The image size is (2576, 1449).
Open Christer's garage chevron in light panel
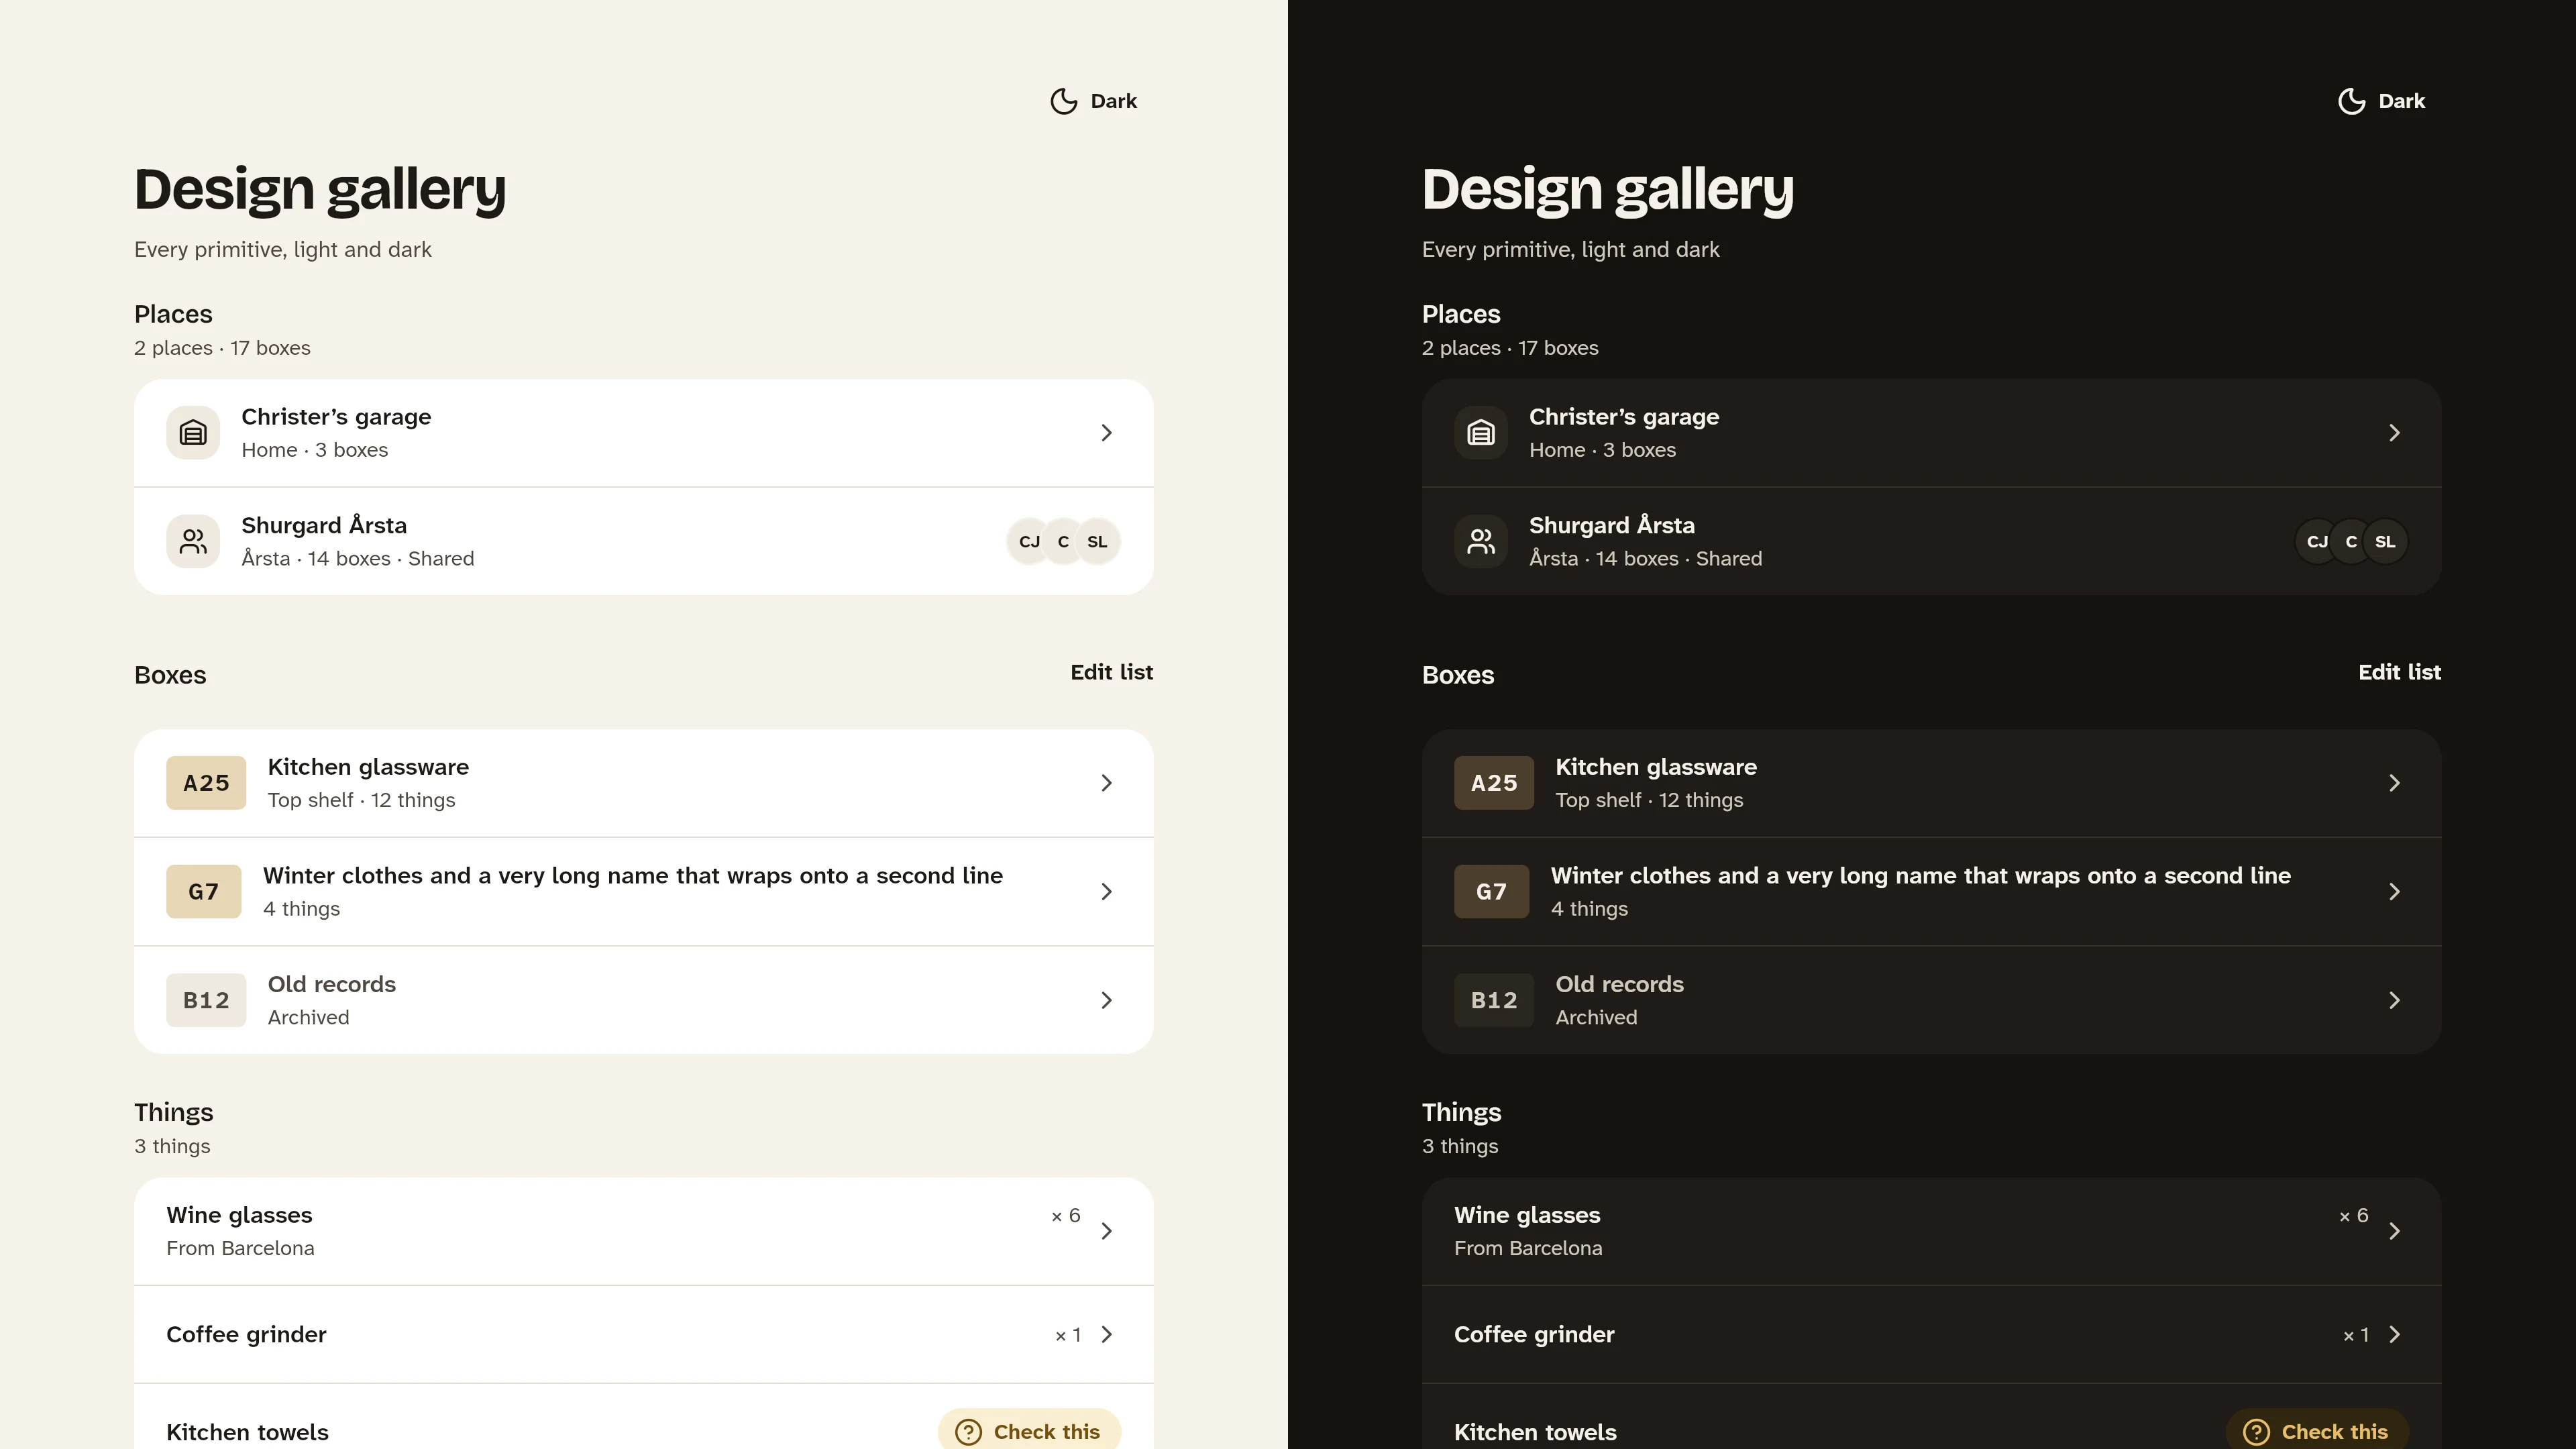(1106, 433)
